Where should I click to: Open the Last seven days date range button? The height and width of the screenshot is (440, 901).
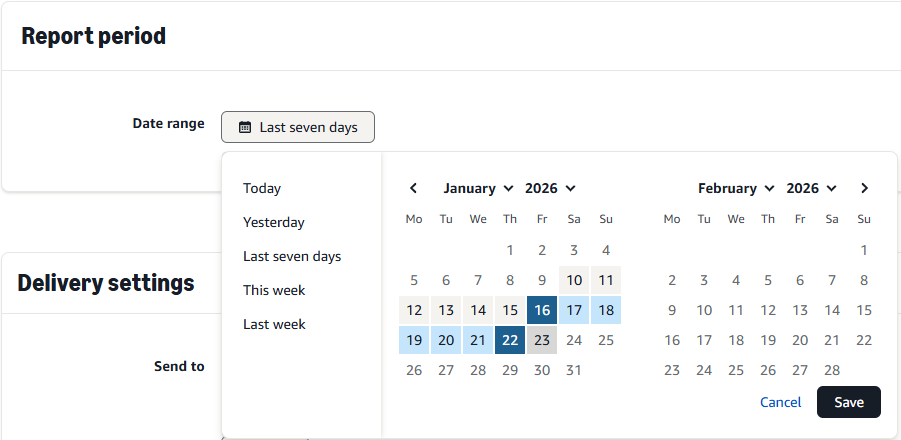[298, 127]
